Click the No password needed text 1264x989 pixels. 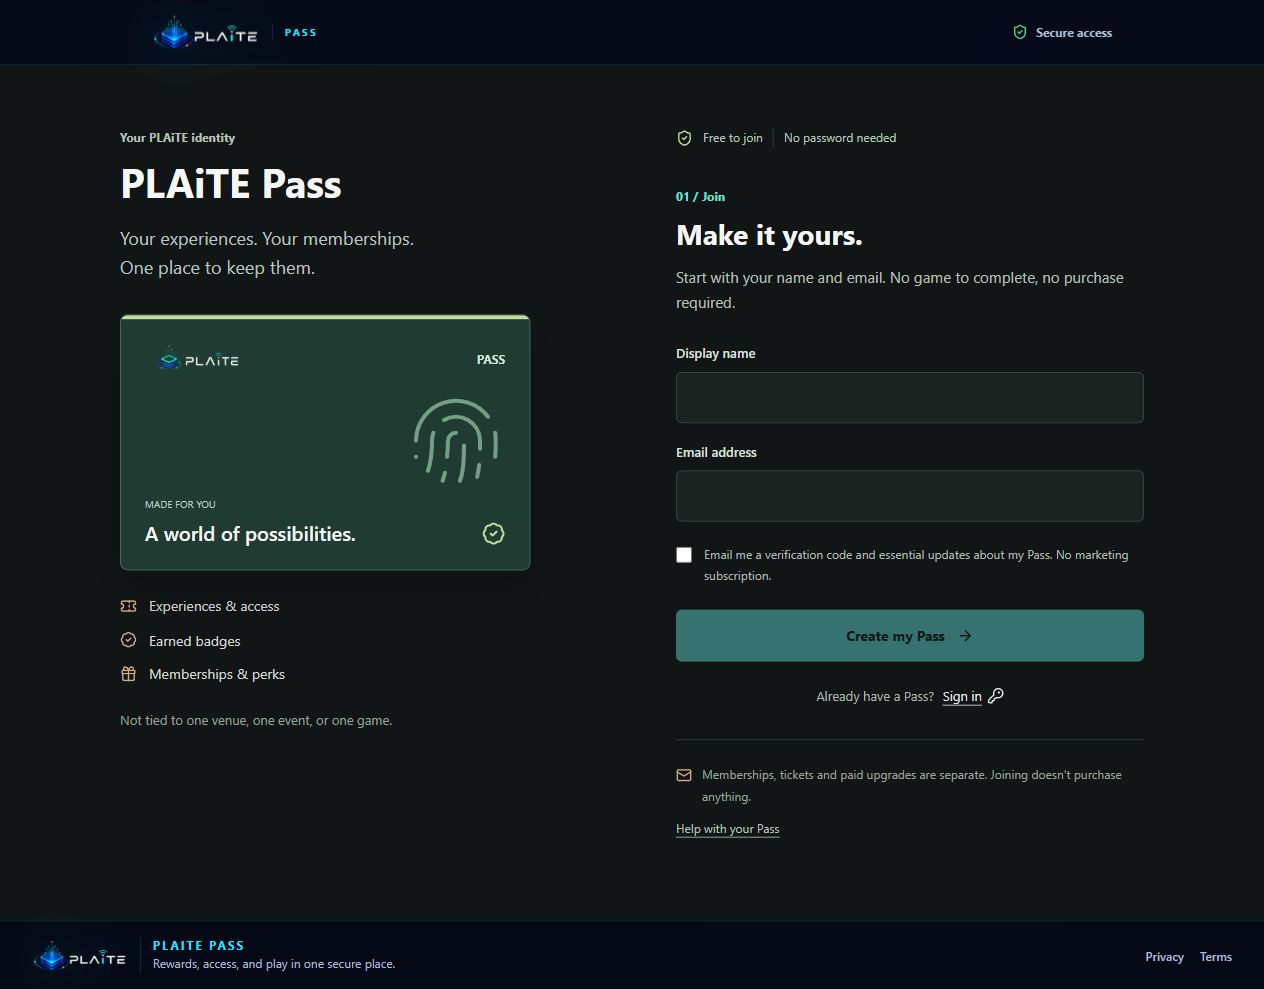click(x=840, y=138)
